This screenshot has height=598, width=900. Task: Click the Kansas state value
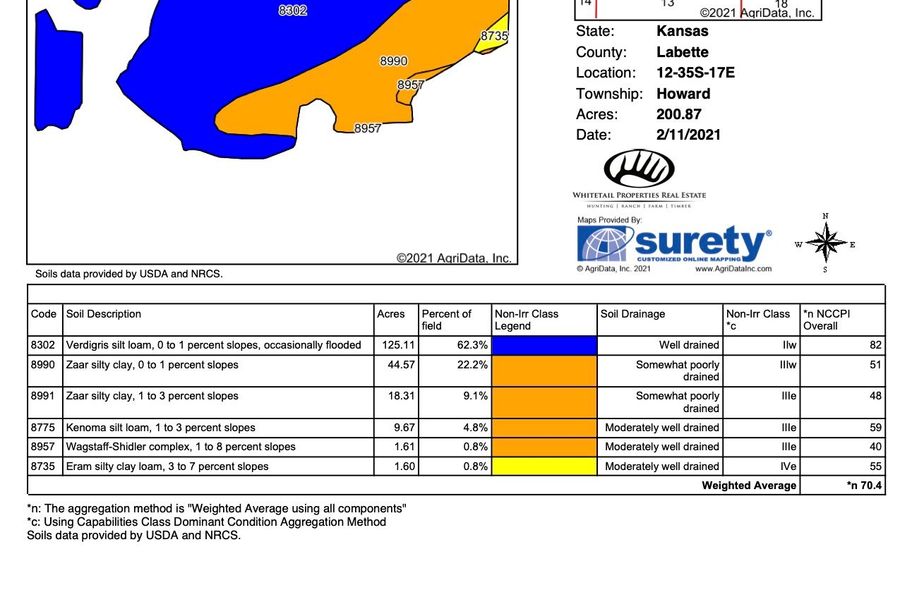pyautogui.click(x=682, y=31)
